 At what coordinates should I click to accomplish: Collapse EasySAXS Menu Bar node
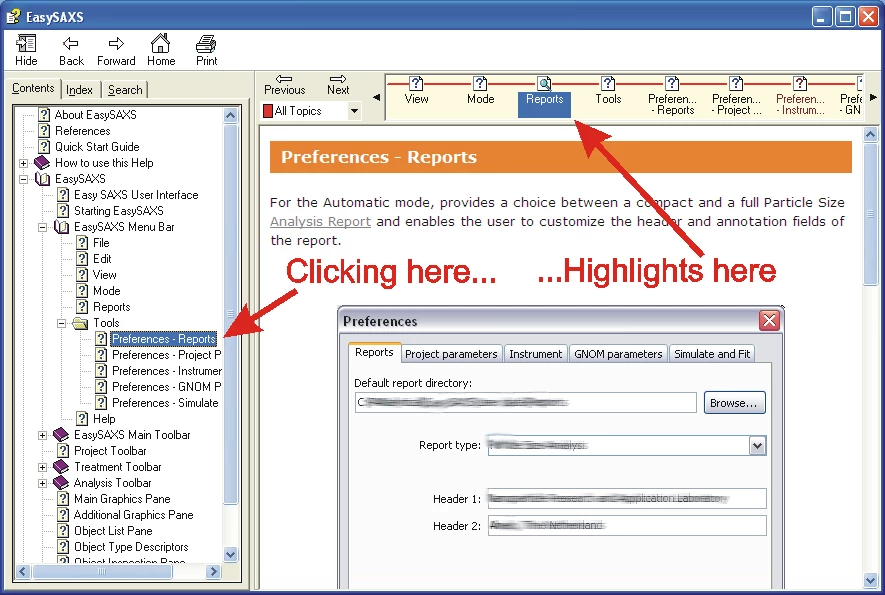coord(42,227)
